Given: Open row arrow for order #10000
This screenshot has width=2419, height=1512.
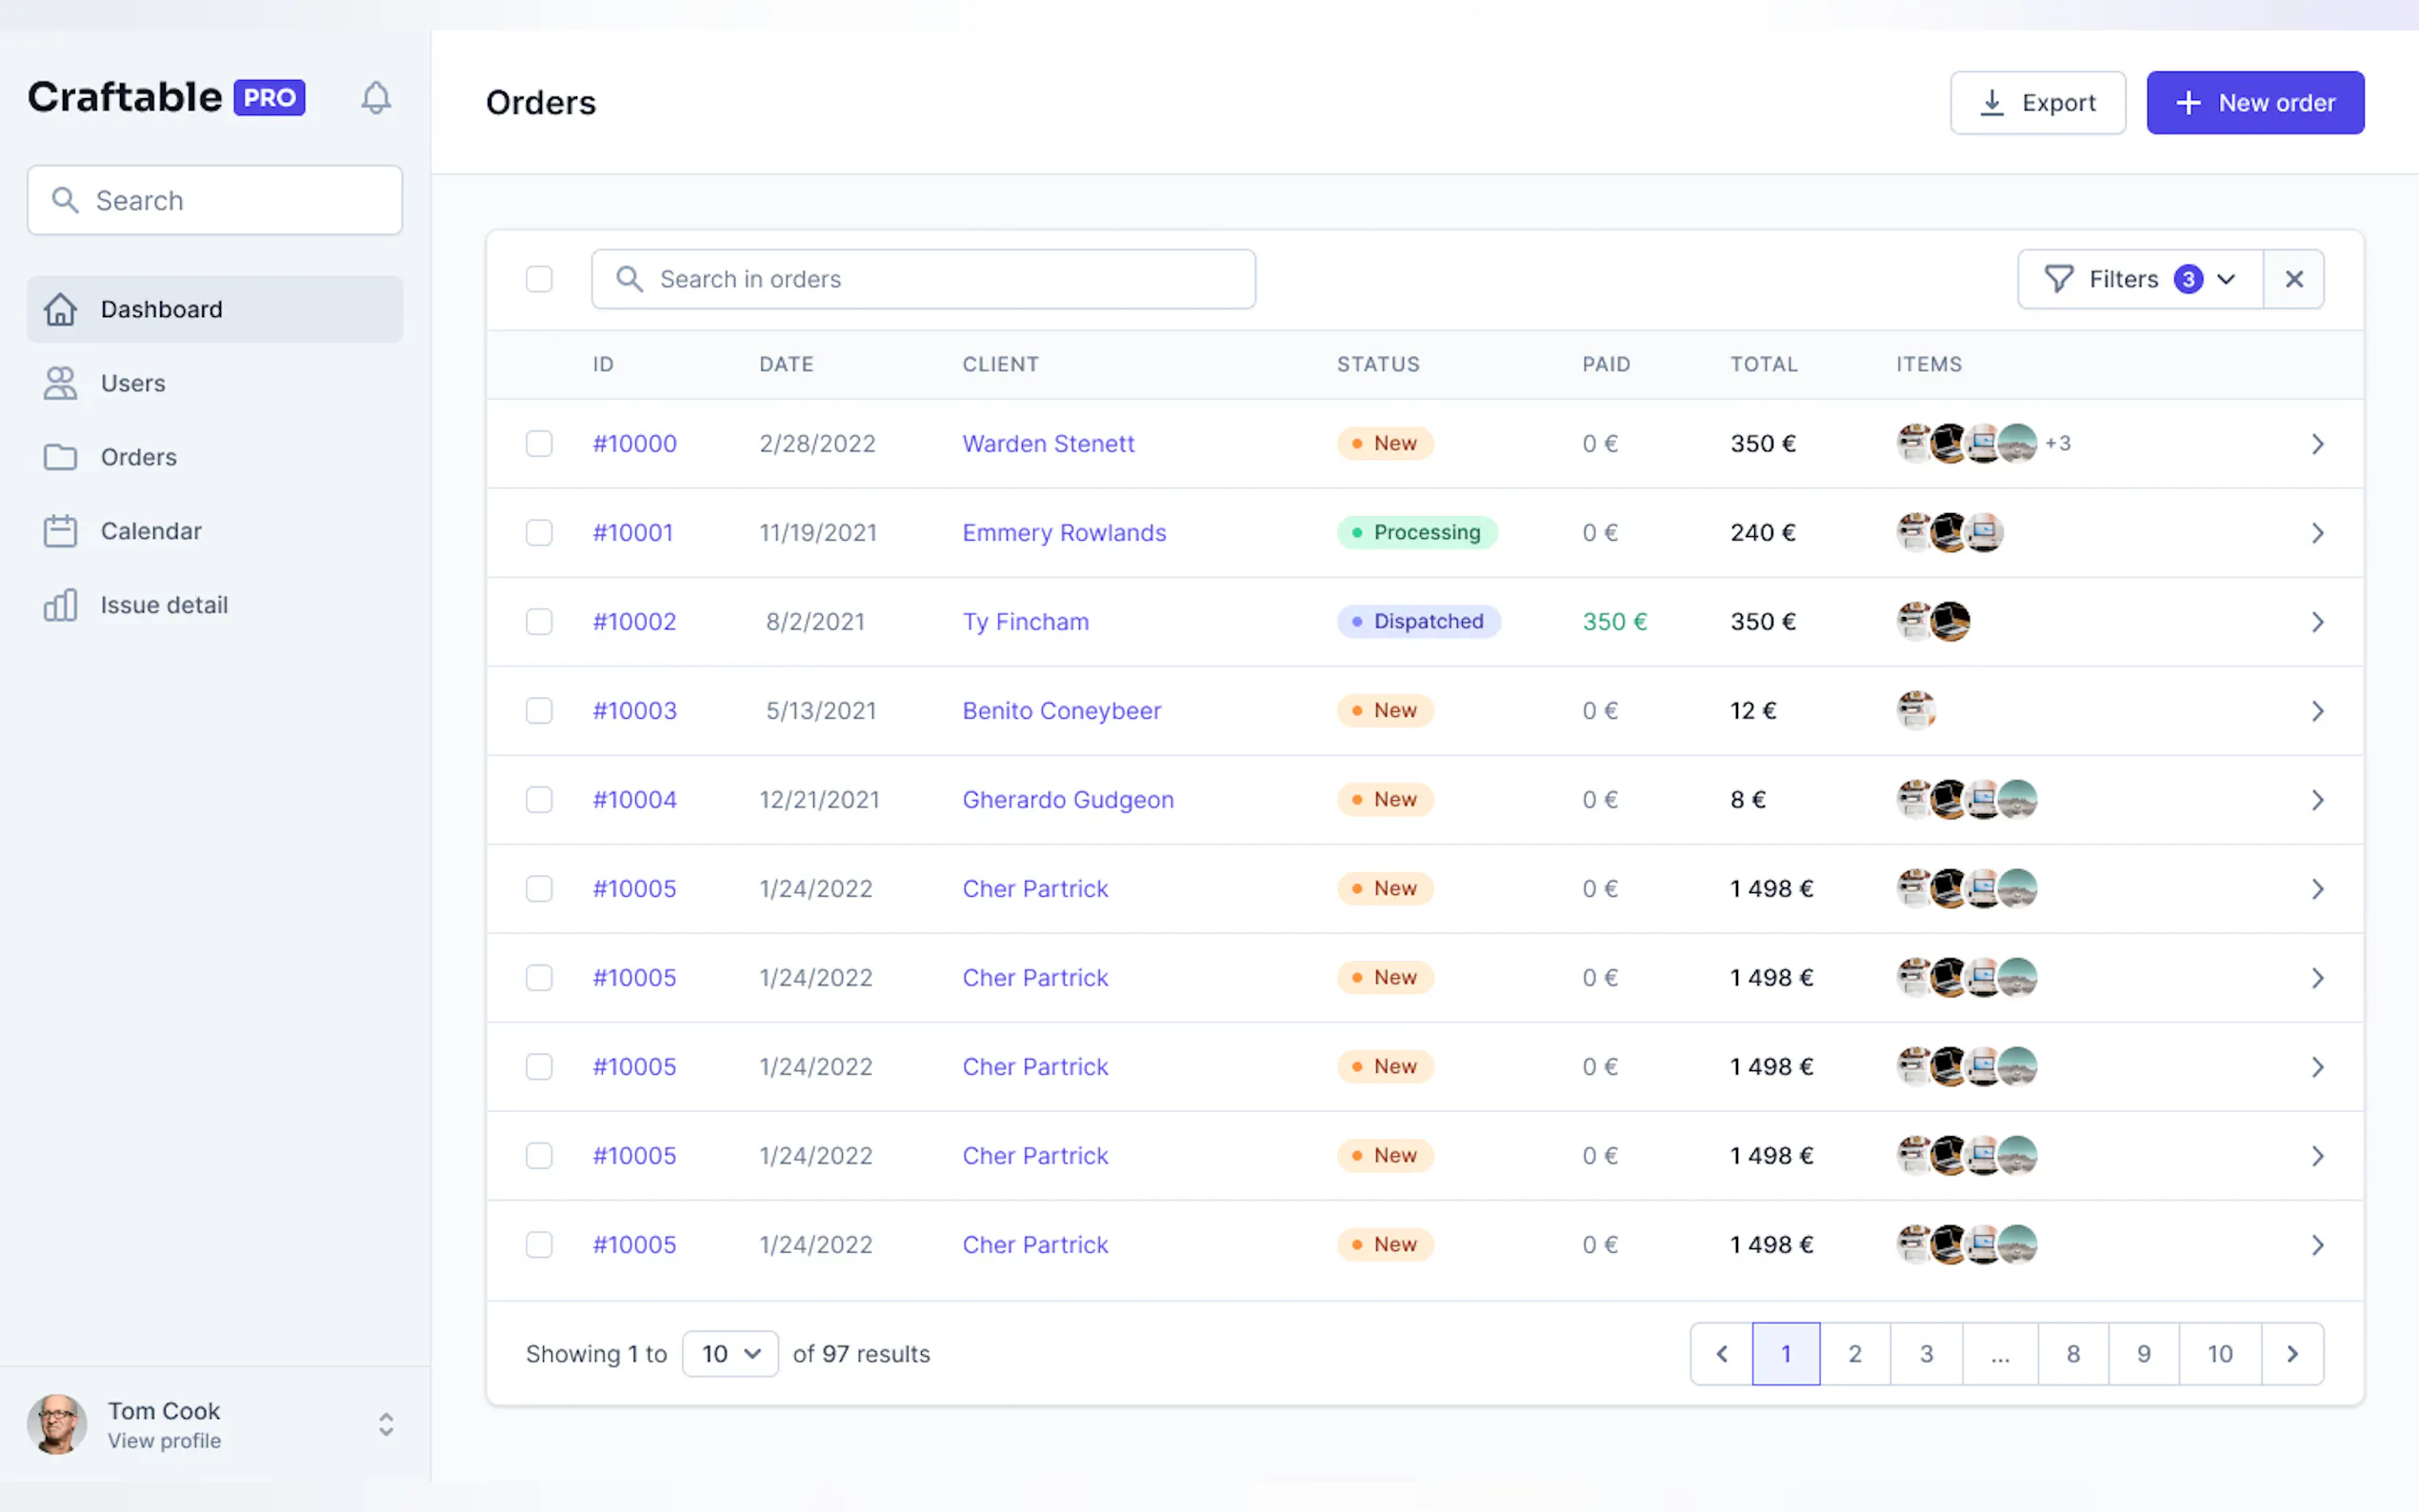Looking at the screenshot, I should pyautogui.click(x=2317, y=444).
